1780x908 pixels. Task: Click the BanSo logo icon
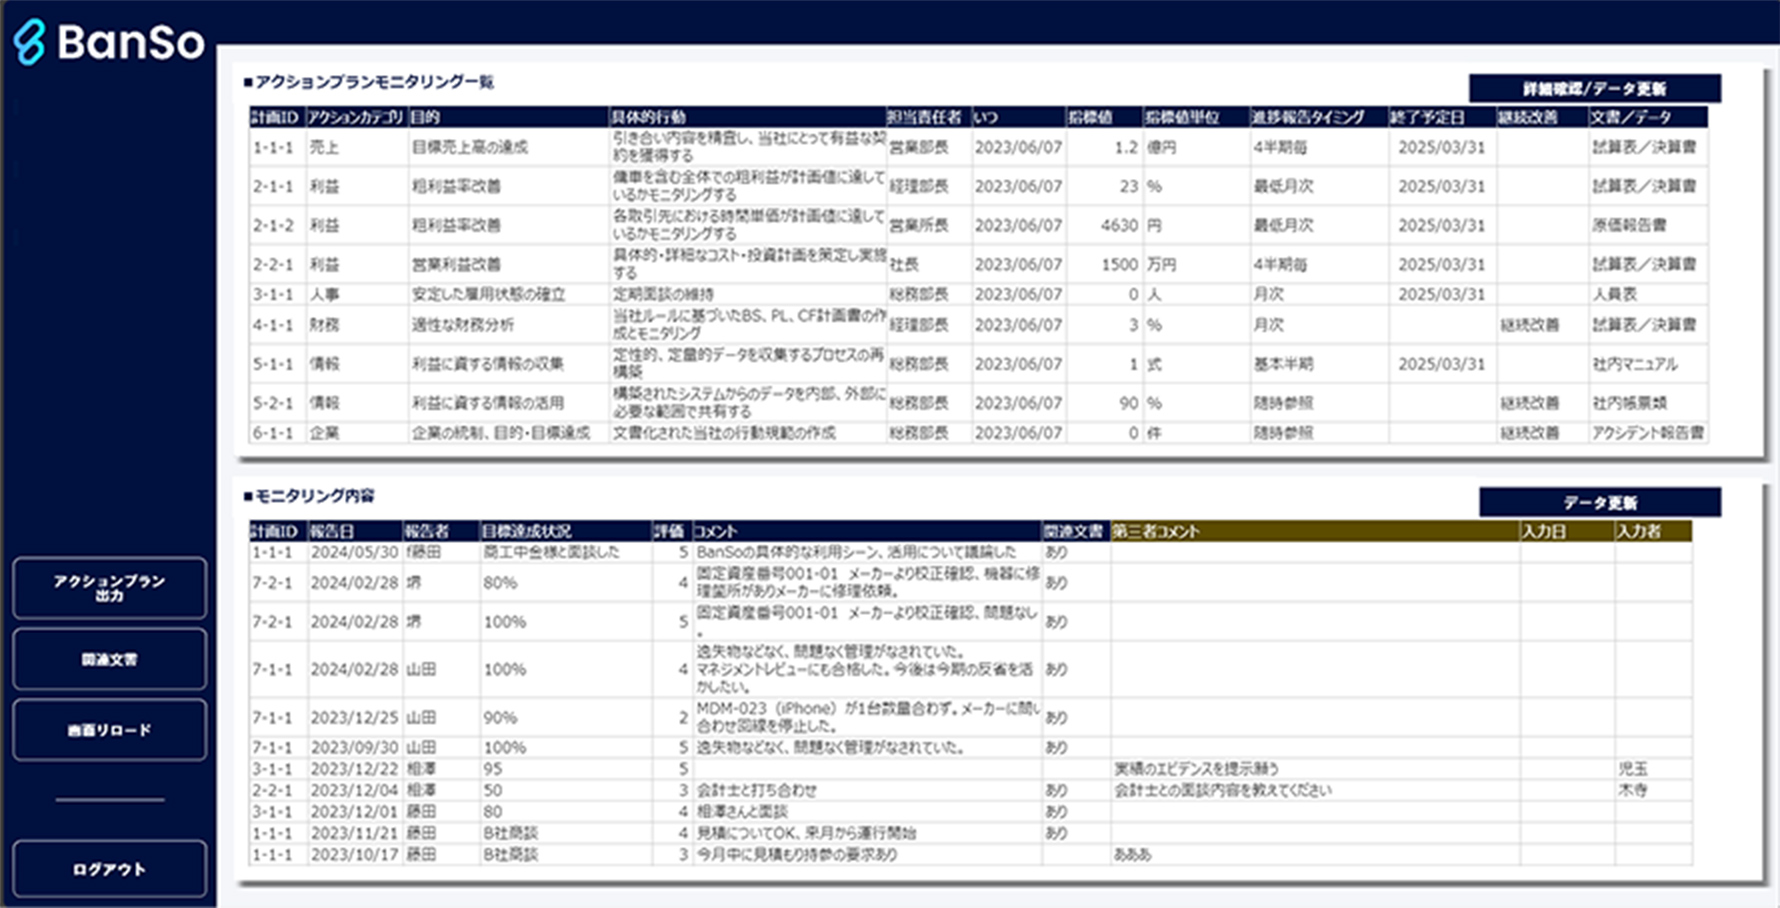(x=30, y=40)
